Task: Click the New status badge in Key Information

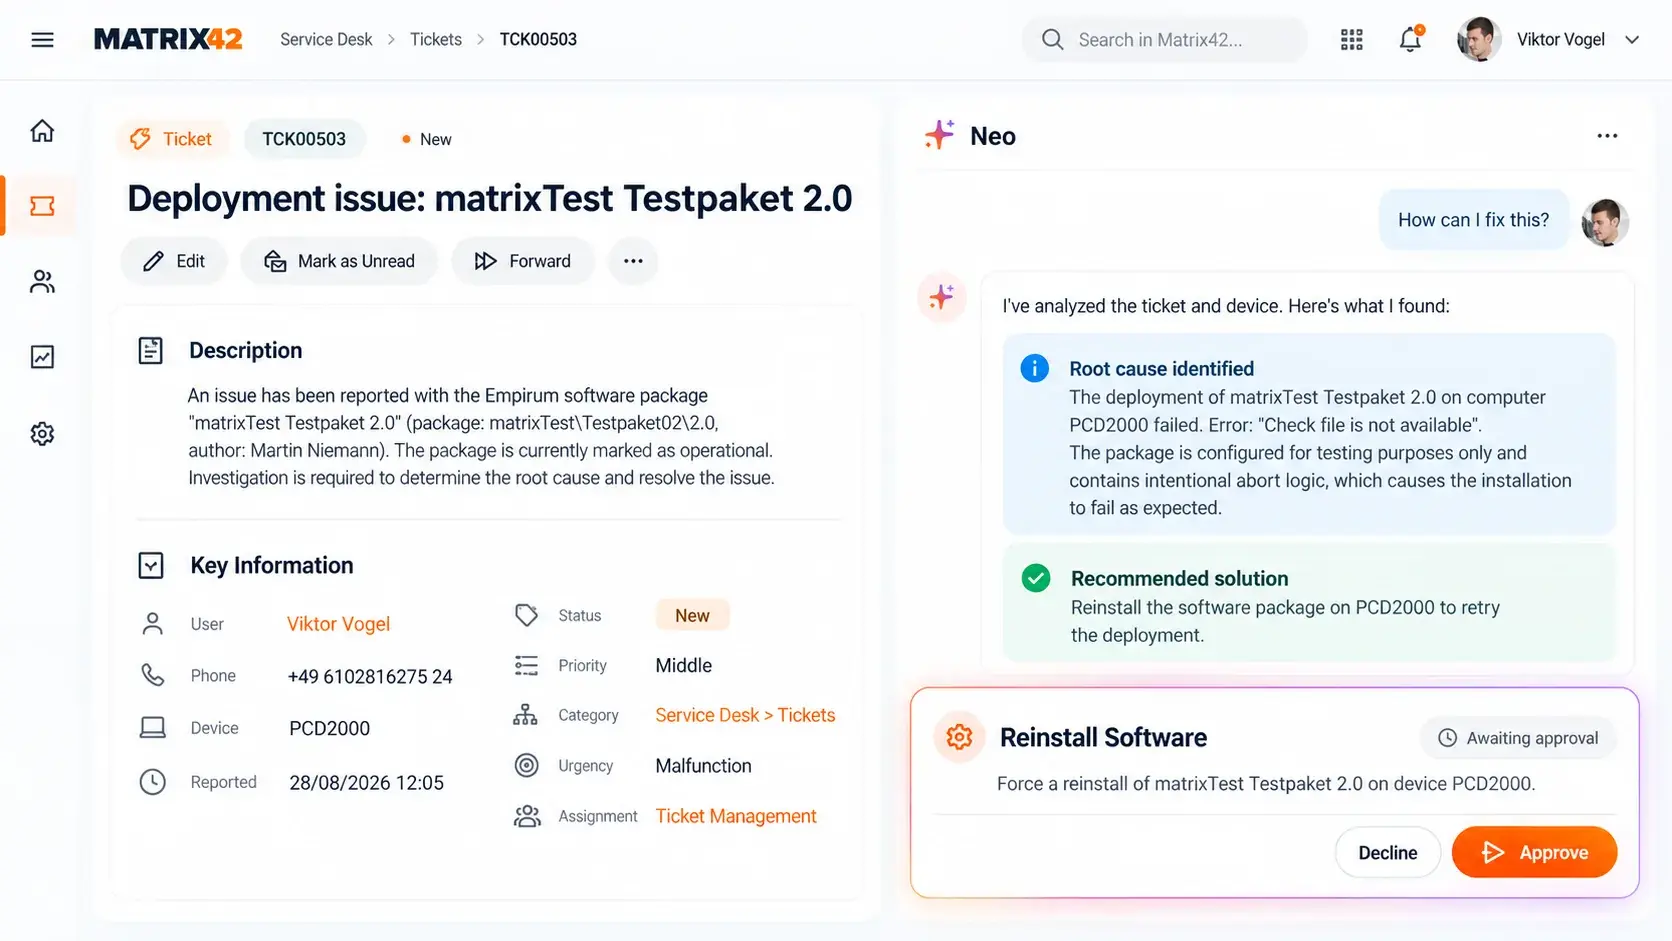Action: click(692, 615)
